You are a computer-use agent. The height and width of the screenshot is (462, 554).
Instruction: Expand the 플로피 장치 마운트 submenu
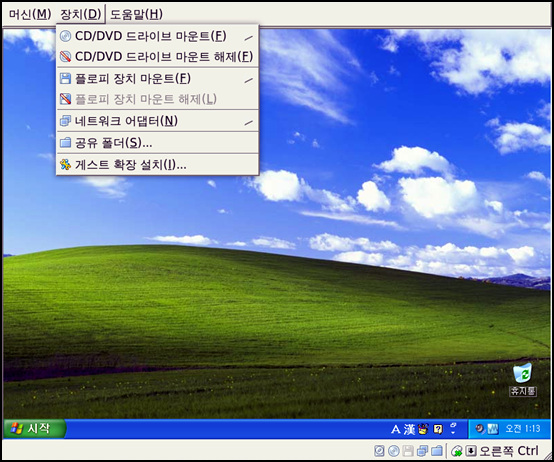pos(158,78)
